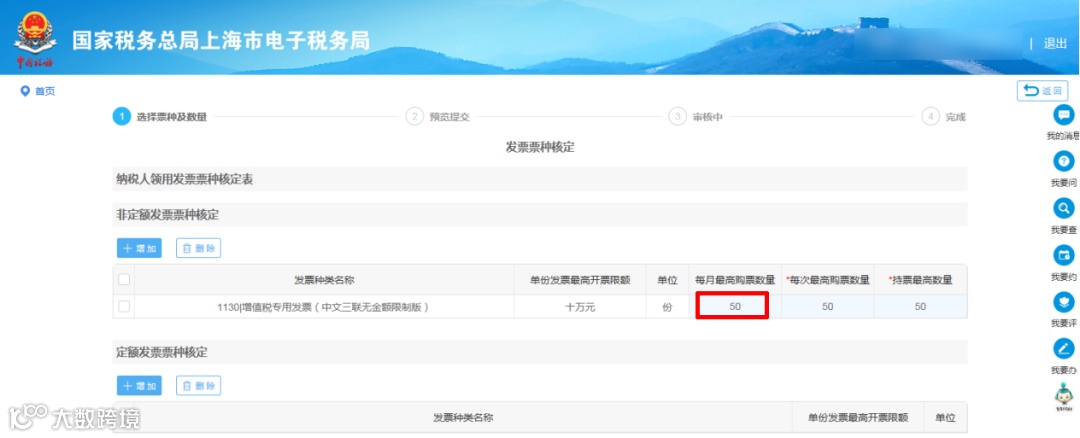Click the robot assistant icon in sidebar

click(1064, 395)
